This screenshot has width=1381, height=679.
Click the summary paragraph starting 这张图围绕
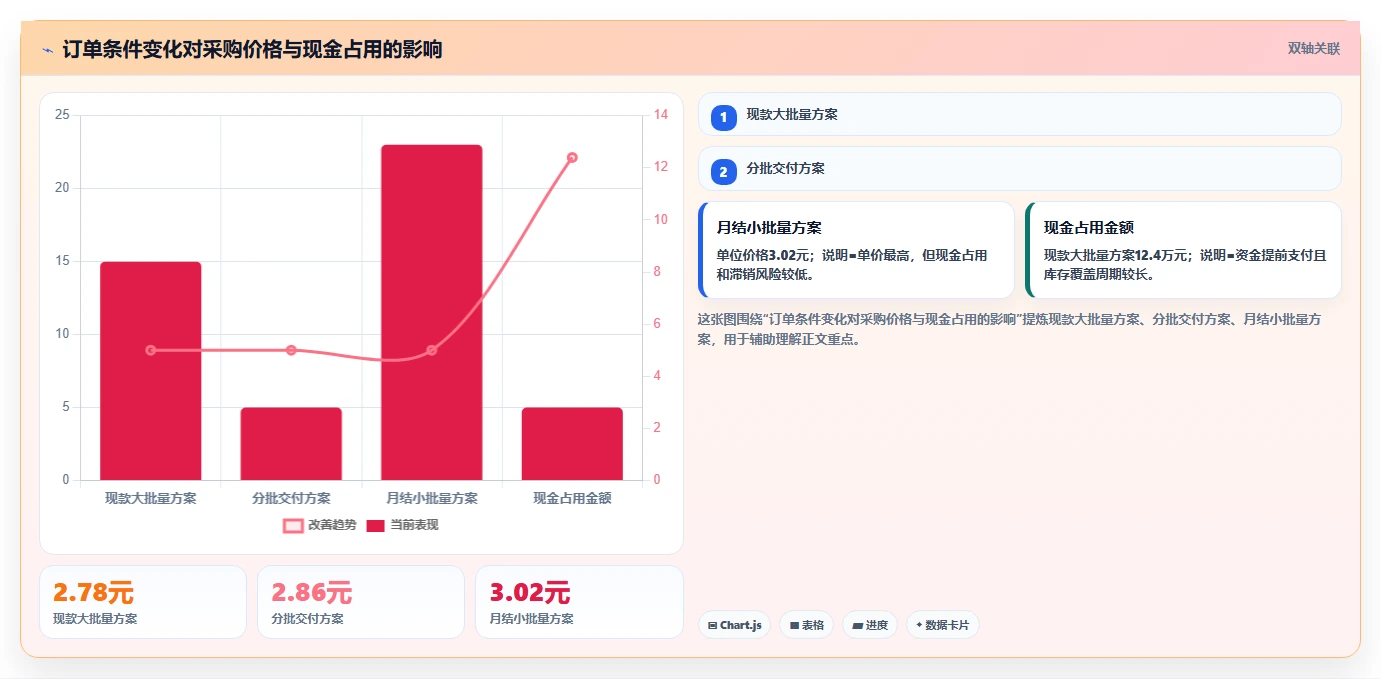[x=1010, y=329]
